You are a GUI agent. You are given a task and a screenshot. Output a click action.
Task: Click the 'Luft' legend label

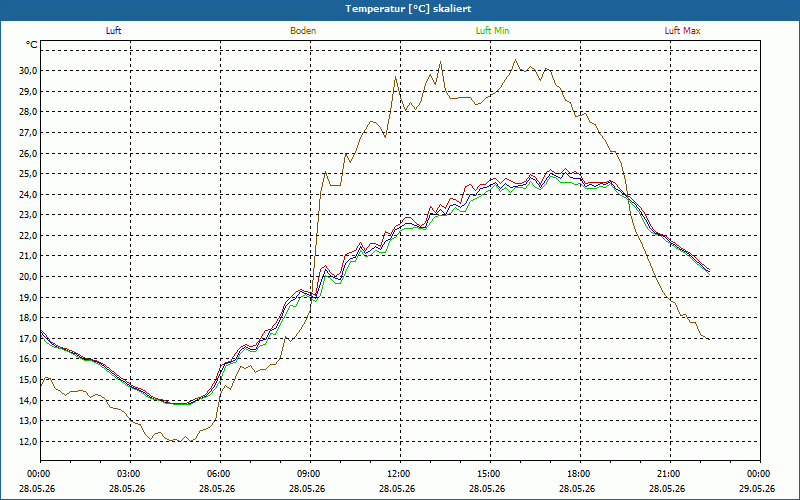point(113,31)
